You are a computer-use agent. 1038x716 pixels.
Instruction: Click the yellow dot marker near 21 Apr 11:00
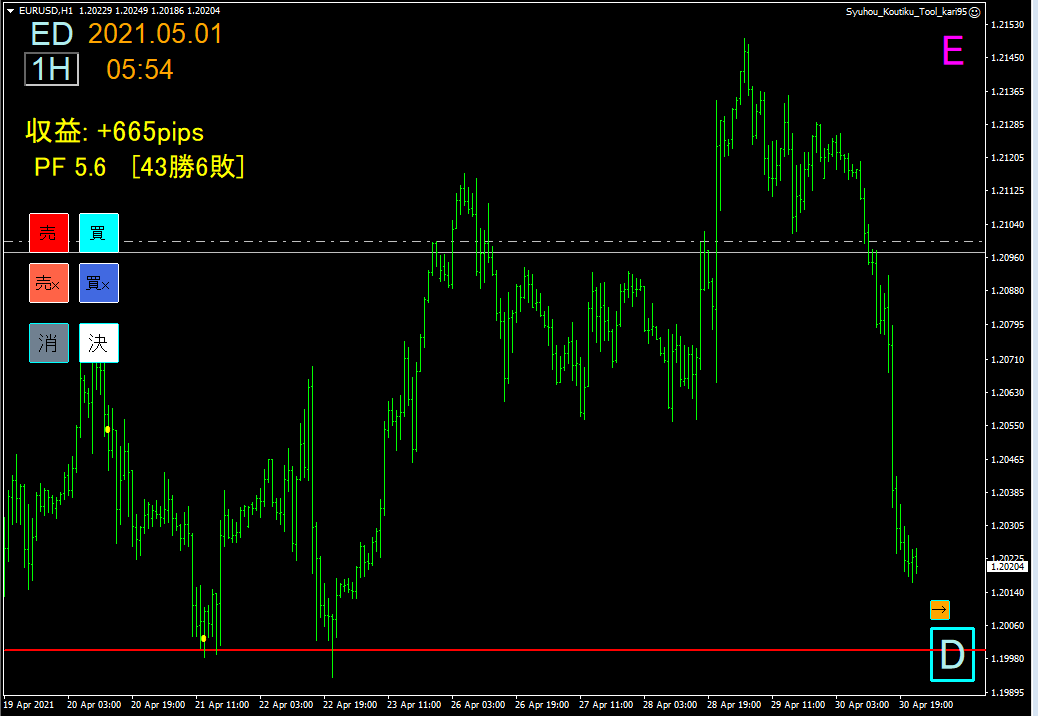click(x=203, y=639)
